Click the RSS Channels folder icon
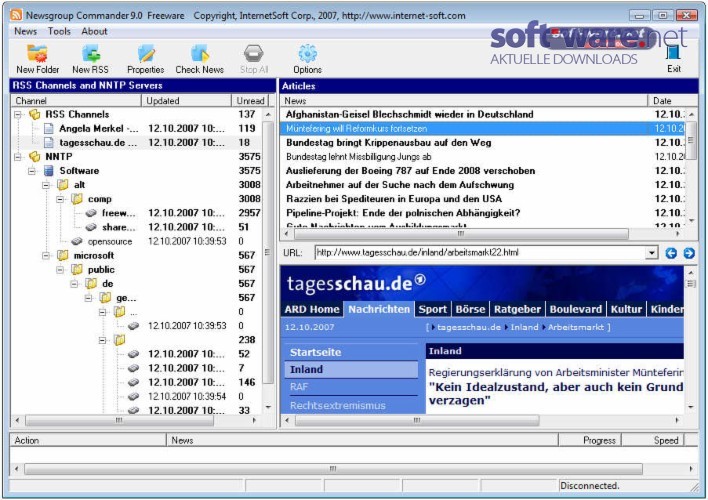The height and width of the screenshot is (500, 708). click(x=35, y=114)
